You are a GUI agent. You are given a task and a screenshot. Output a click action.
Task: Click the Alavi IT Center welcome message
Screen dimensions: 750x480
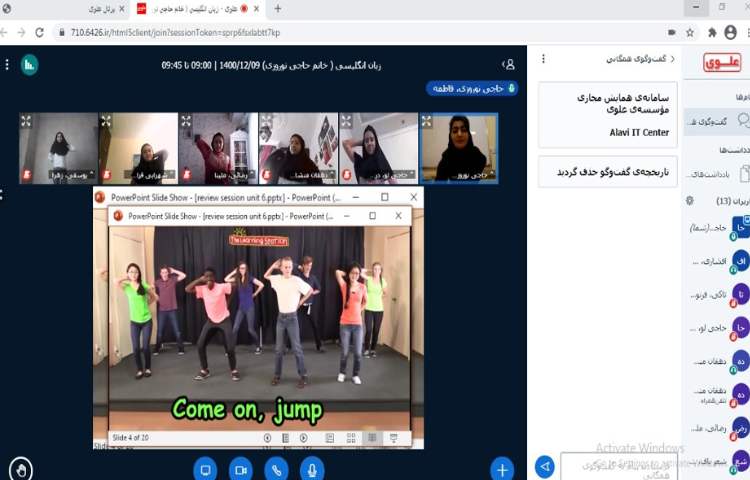tap(607, 115)
